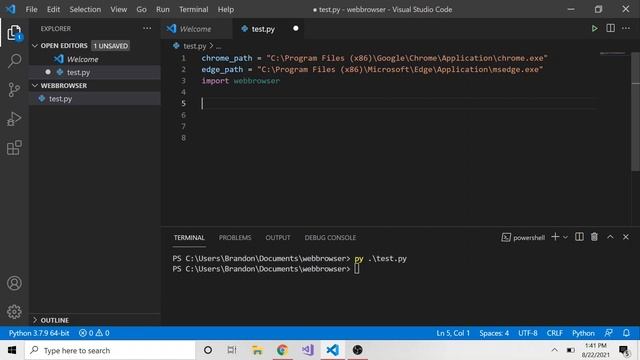Open the Accounts menu icon
Image resolution: width=640 pixels, height=360 pixels.
[14, 283]
